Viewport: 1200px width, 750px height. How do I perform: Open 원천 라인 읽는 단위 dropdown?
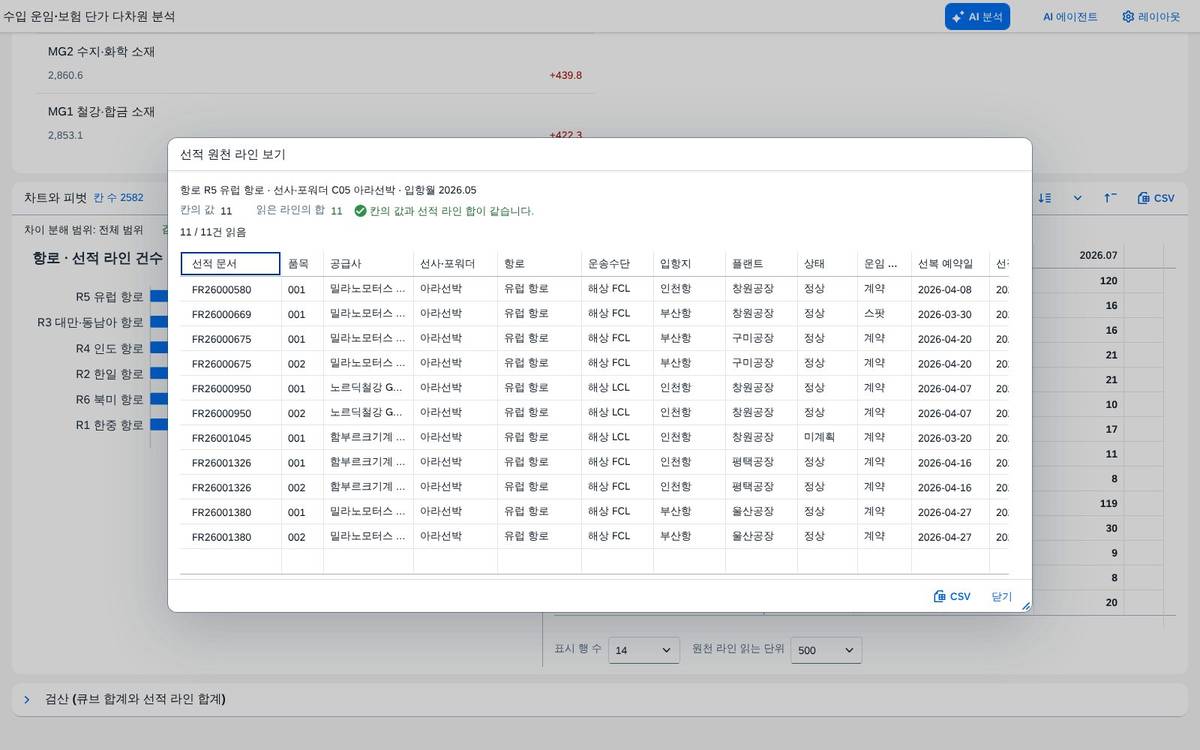point(826,650)
